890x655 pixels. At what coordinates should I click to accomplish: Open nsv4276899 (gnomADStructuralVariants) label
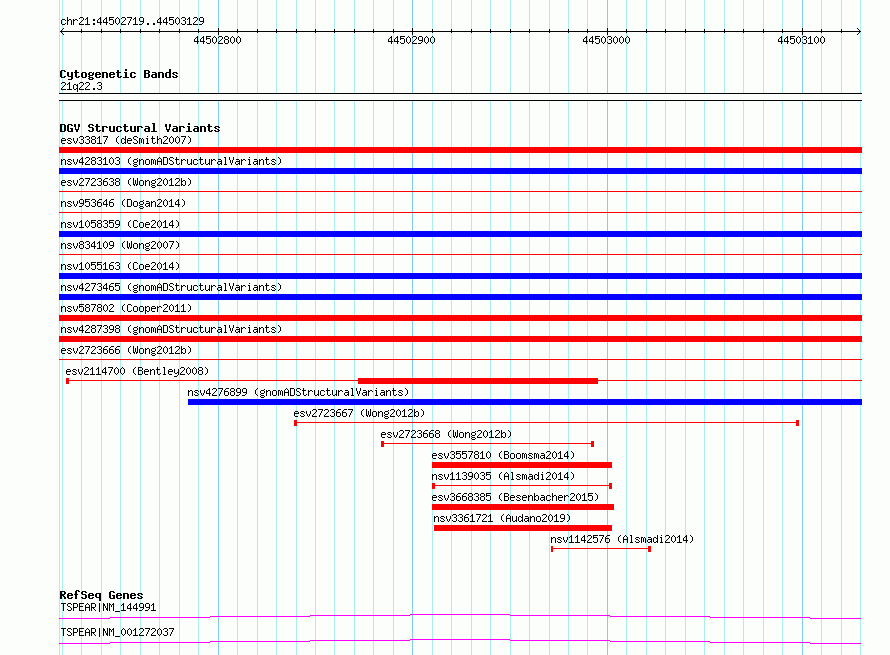coord(298,392)
